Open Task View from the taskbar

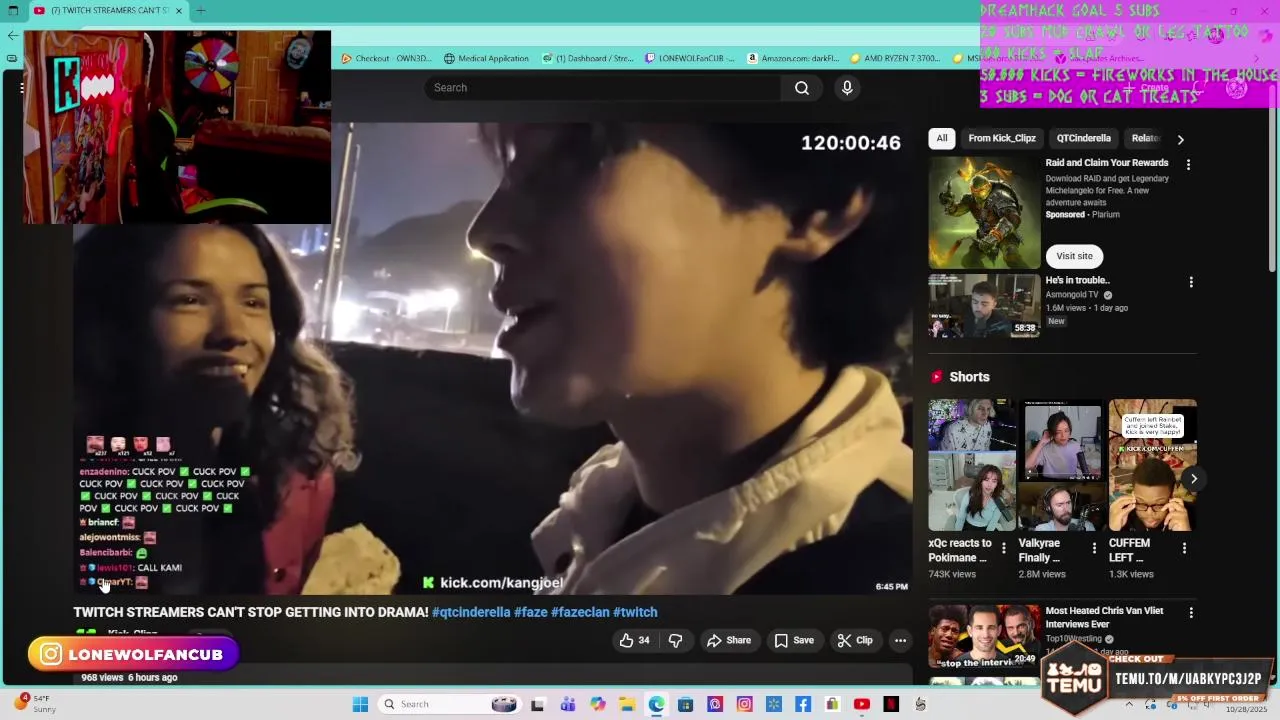tap(538, 704)
